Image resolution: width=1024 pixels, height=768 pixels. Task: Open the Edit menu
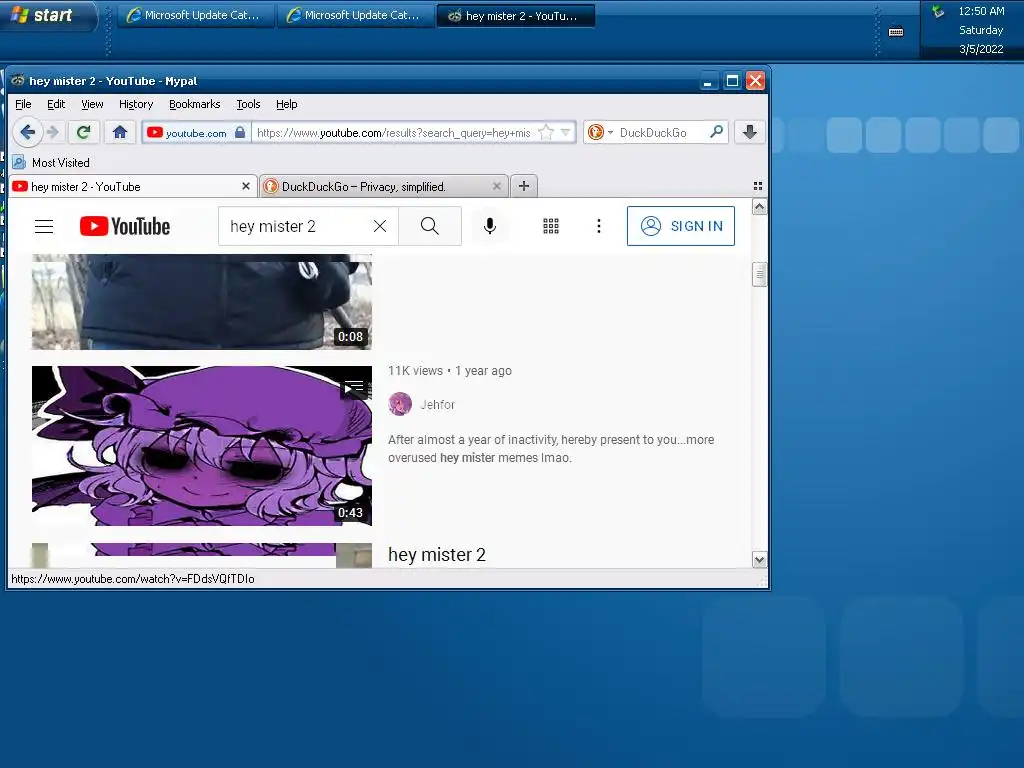click(x=56, y=104)
